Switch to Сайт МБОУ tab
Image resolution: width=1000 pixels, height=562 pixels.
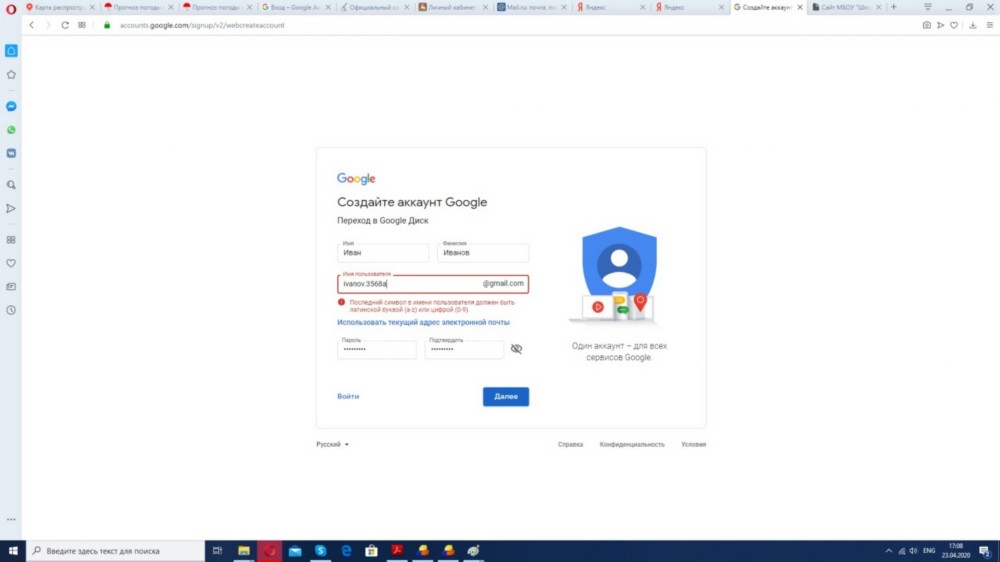point(845,7)
